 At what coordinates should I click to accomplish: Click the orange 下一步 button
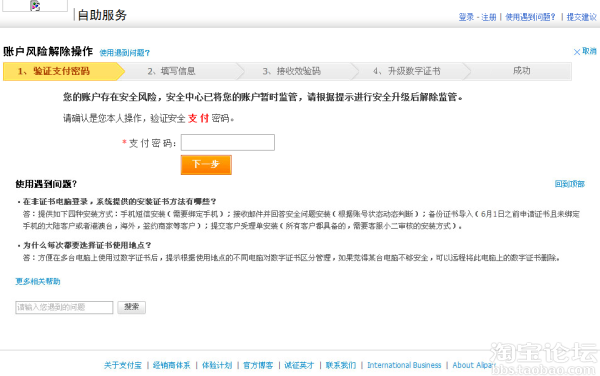pos(206,164)
